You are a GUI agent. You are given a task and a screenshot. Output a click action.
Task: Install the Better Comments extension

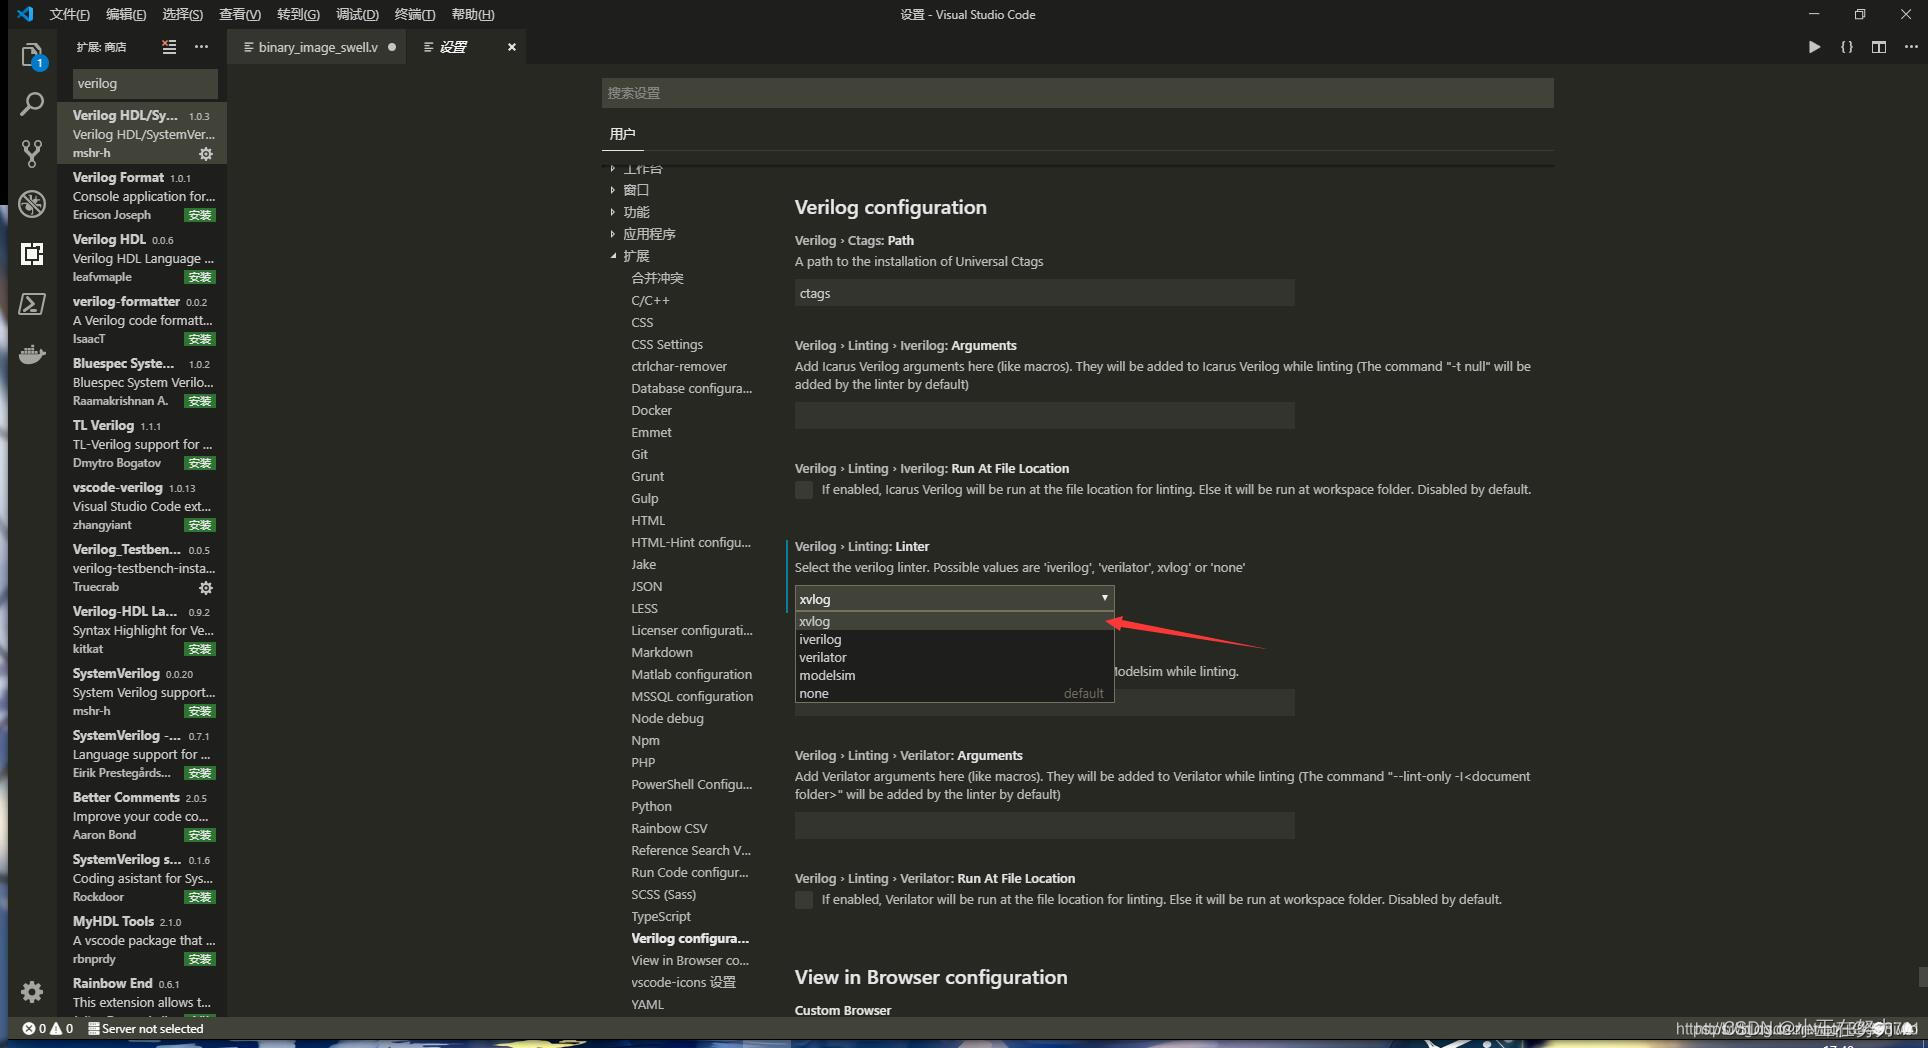tap(200, 836)
